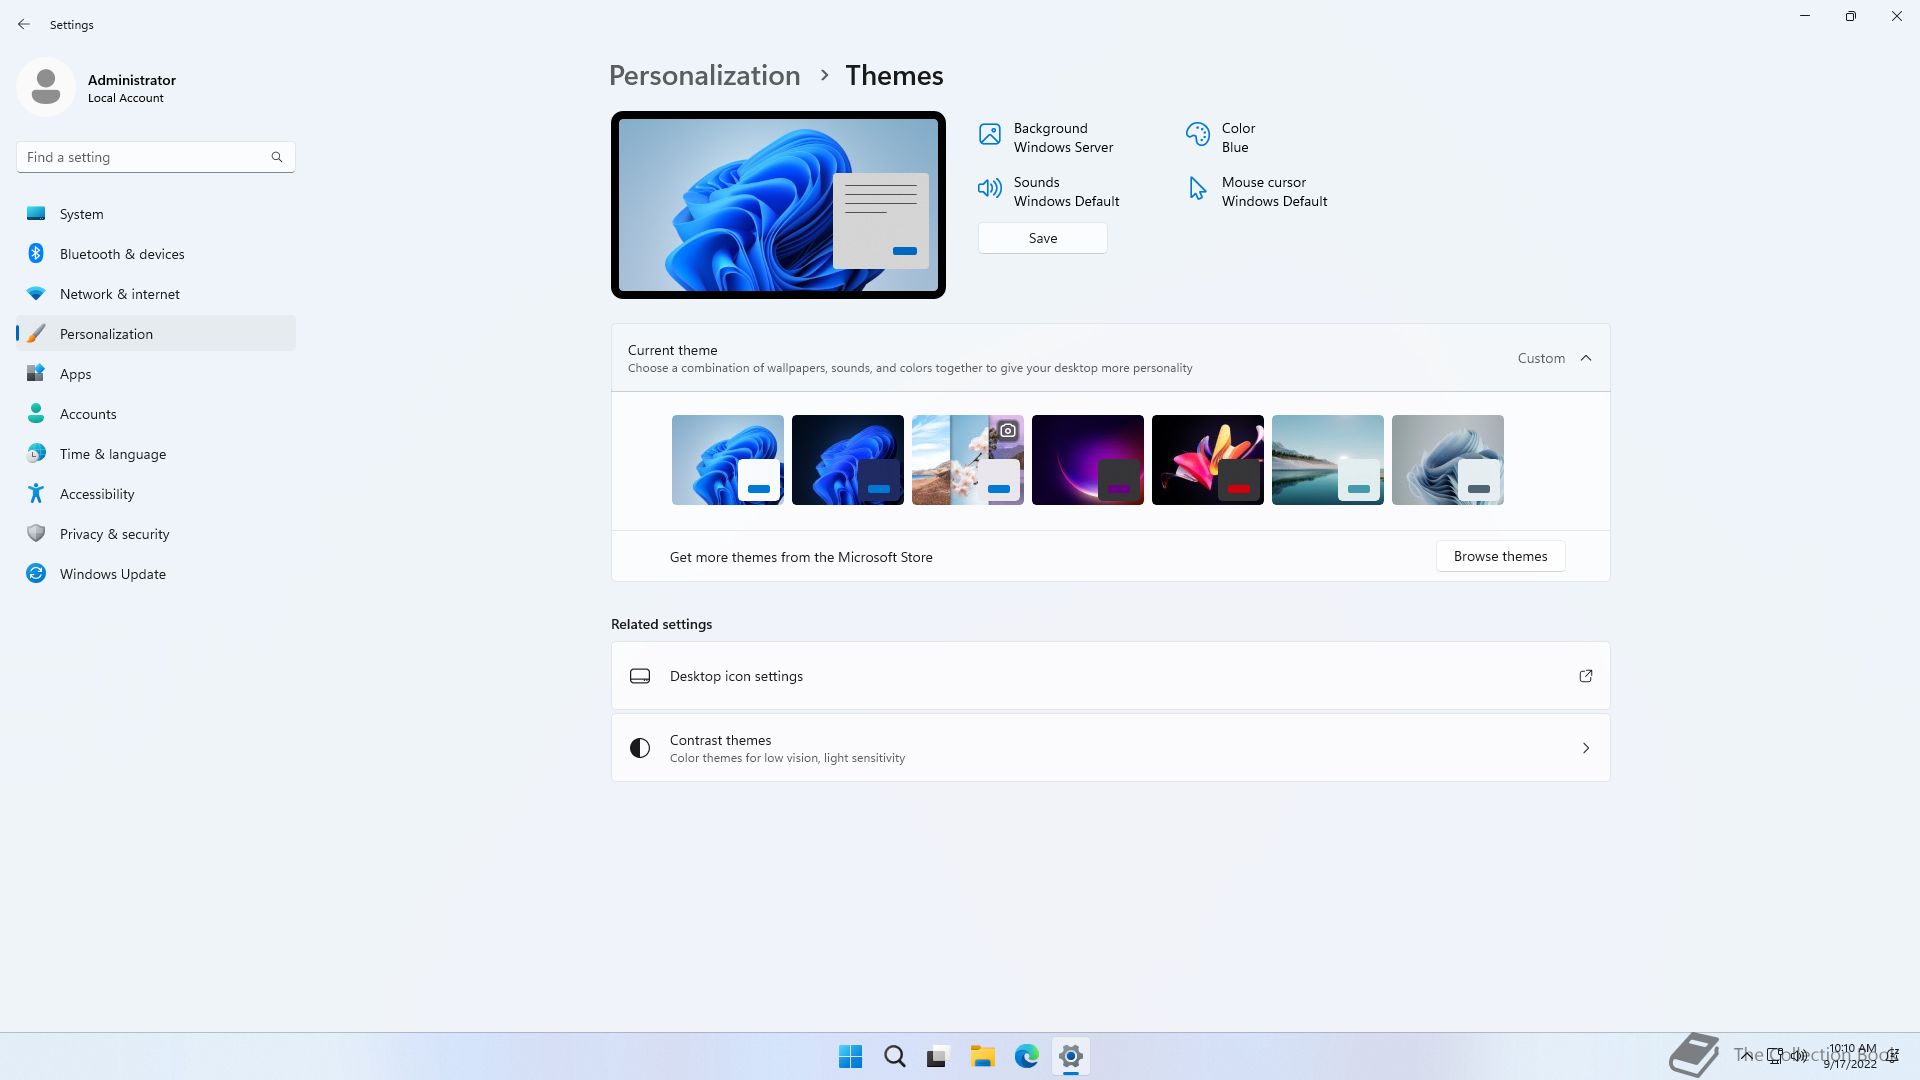This screenshot has width=1920, height=1080.
Task: Click the Privacy & security shield icon
Action: [x=36, y=533]
